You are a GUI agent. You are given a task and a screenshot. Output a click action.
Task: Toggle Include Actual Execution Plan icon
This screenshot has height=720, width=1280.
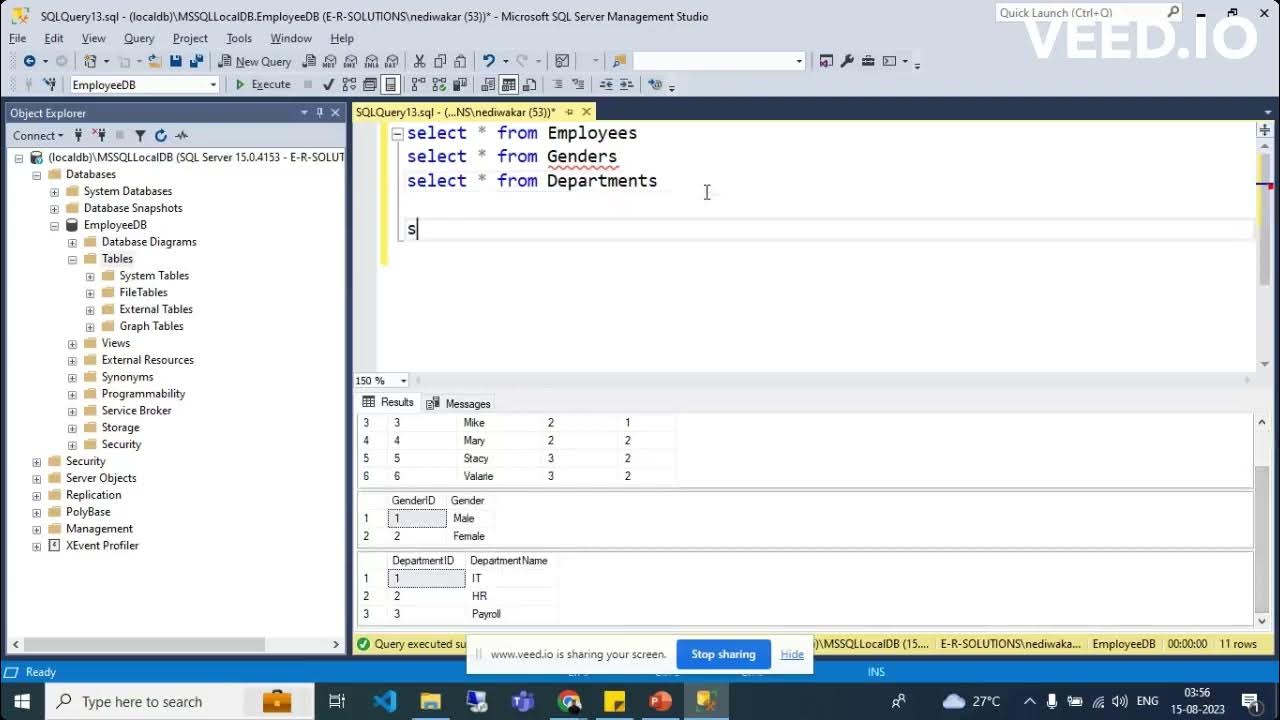click(418, 85)
